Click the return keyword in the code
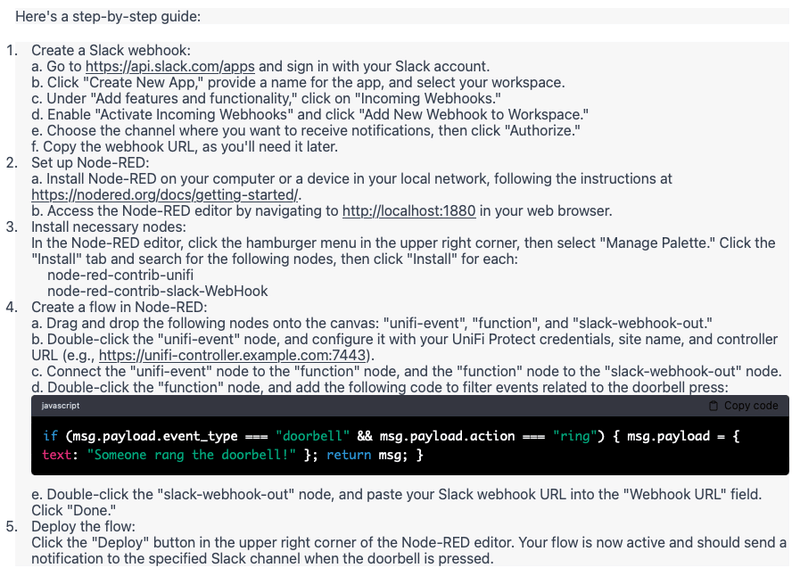Image resolution: width=800 pixels, height=568 pixels. (x=348, y=455)
